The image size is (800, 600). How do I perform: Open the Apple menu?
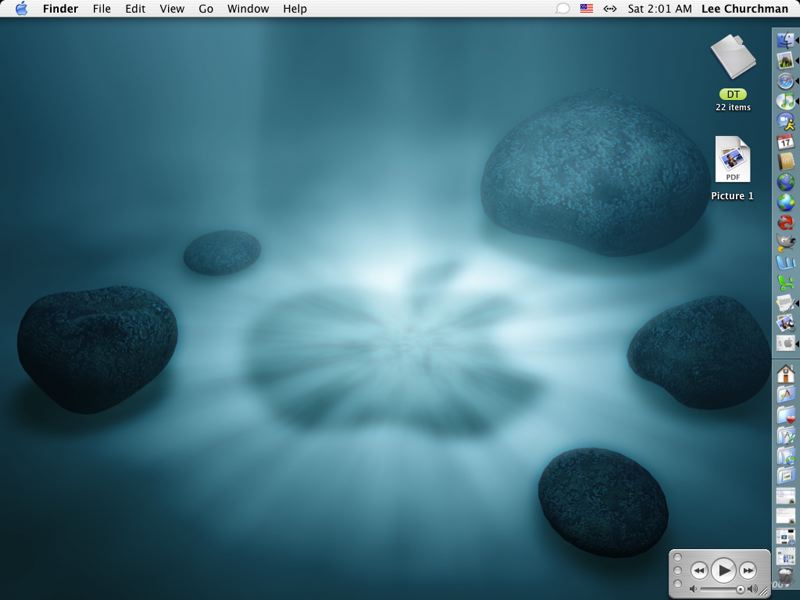[21, 9]
